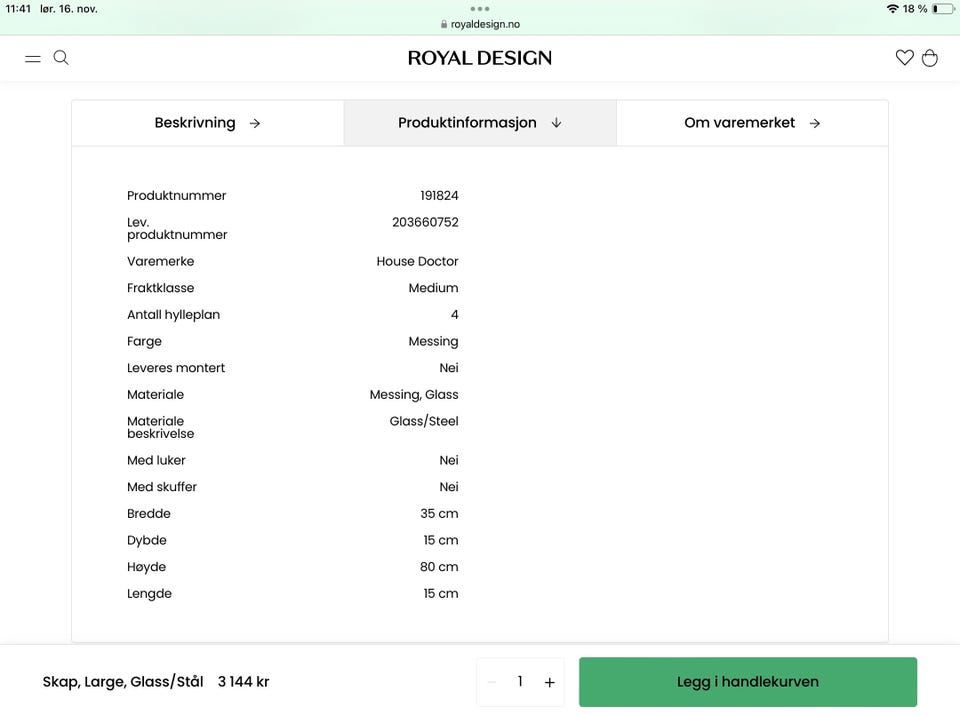Increase quantity with the plus button

pyautogui.click(x=550, y=682)
